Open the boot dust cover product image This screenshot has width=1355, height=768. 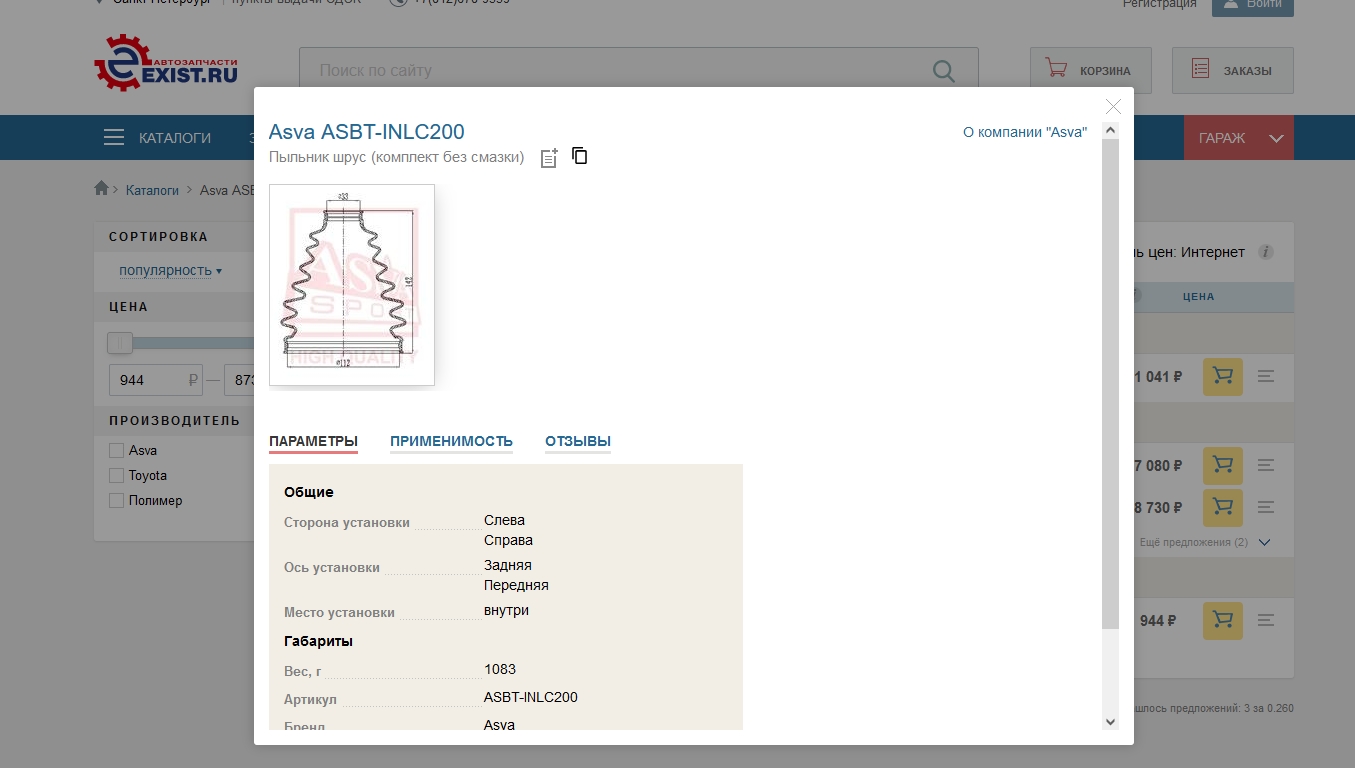[x=352, y=285]
